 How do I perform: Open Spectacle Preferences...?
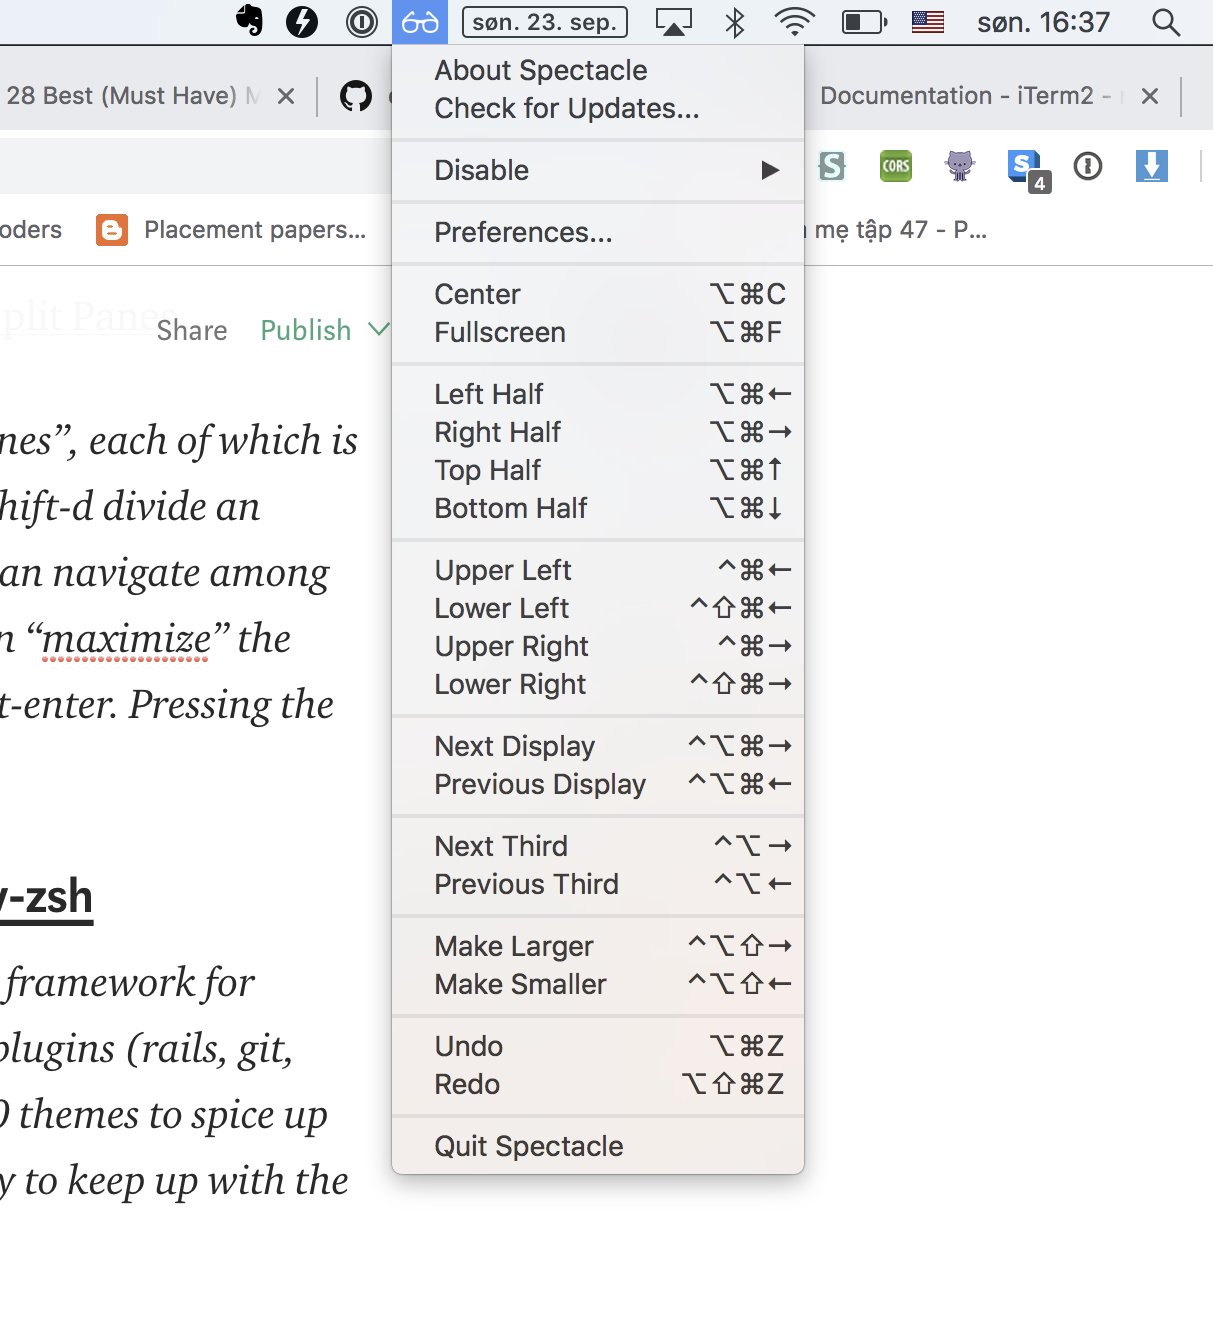point(598,232)
